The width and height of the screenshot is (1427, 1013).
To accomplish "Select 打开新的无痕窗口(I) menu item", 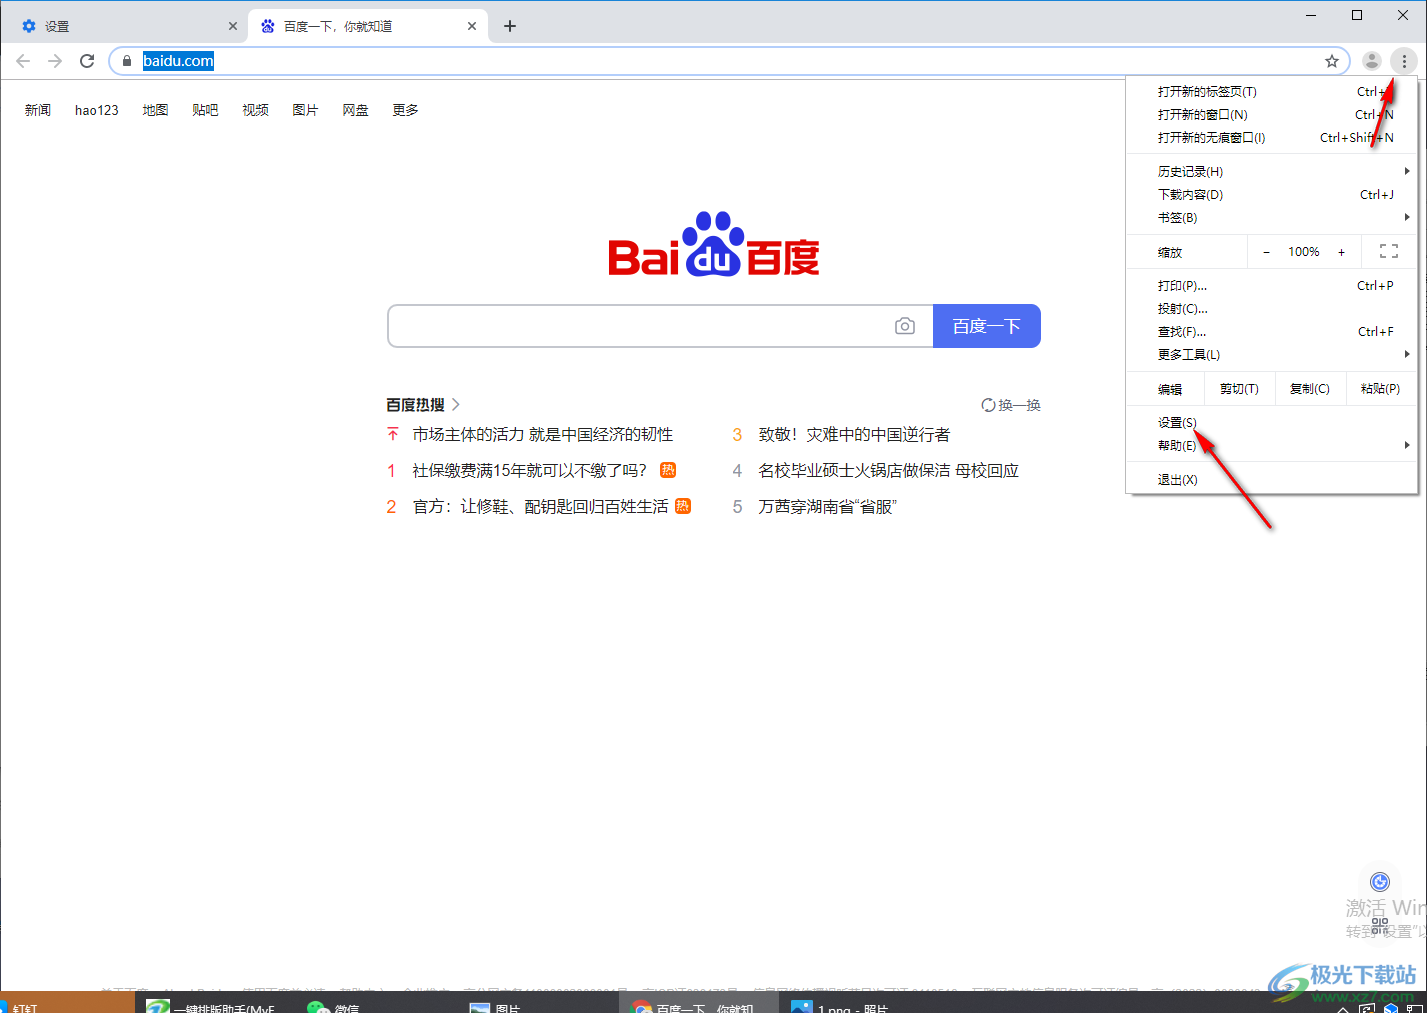I will [1272, 138].
